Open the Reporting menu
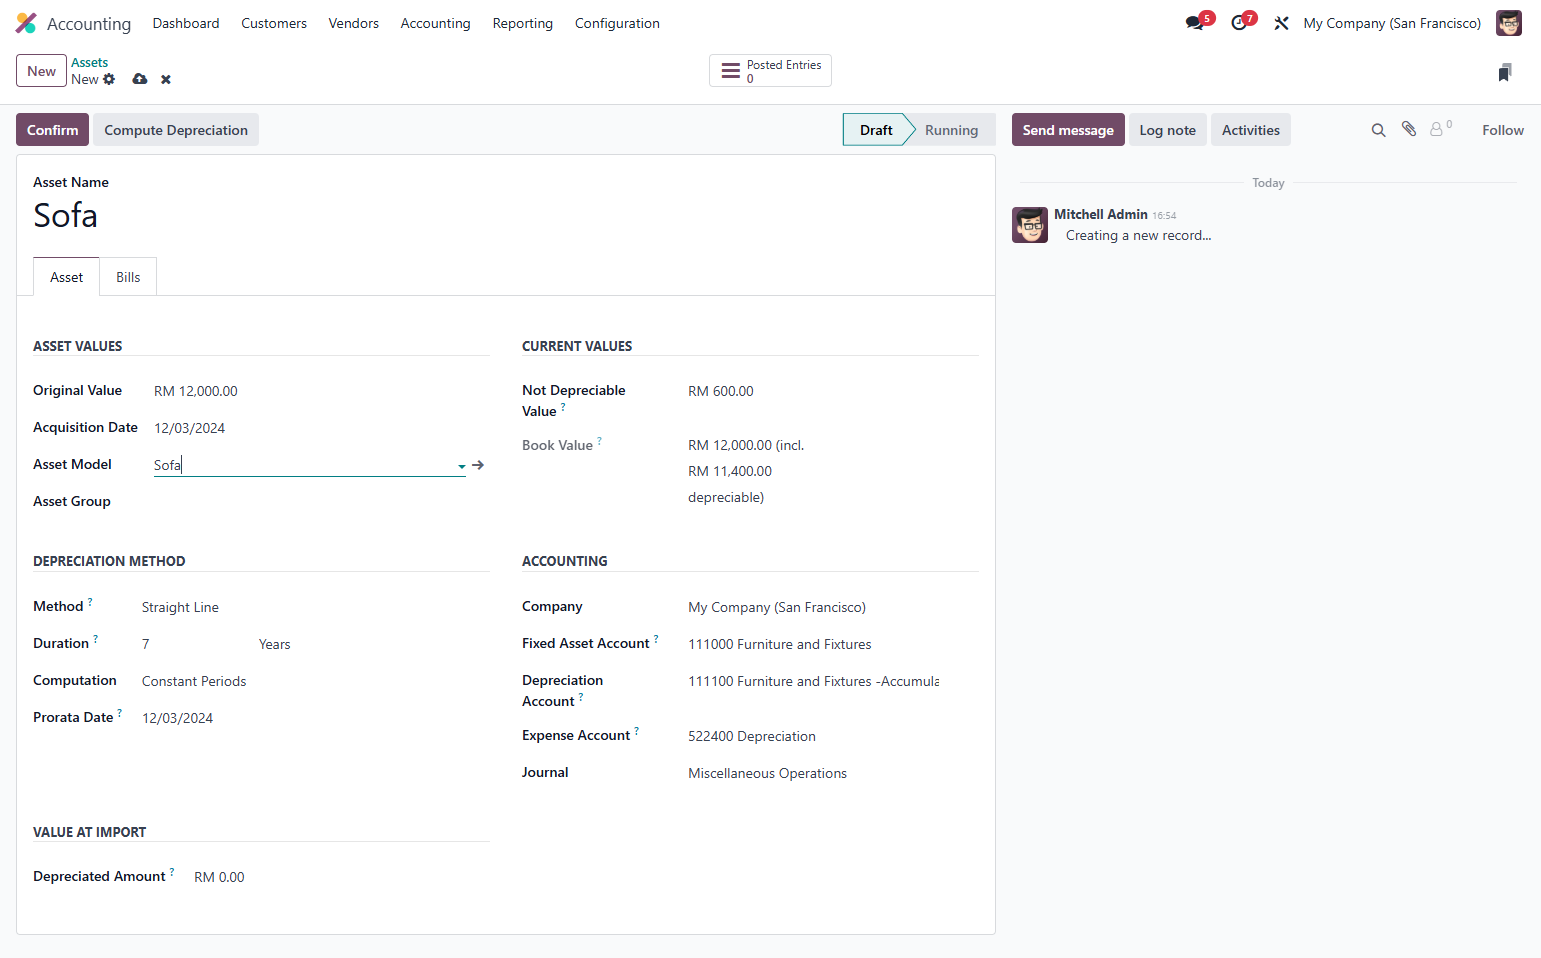Screen dimensions: 1541x958 coord(522,23)
